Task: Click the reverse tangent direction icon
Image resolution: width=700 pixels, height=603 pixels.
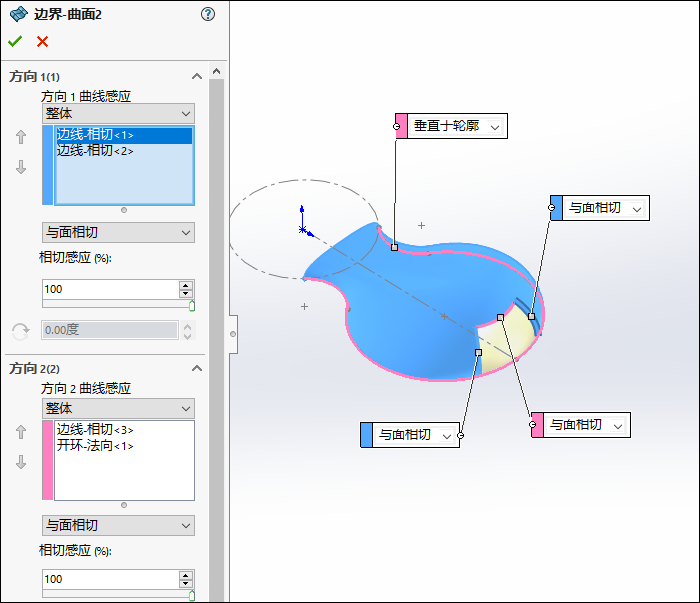Action: [20, 331]
